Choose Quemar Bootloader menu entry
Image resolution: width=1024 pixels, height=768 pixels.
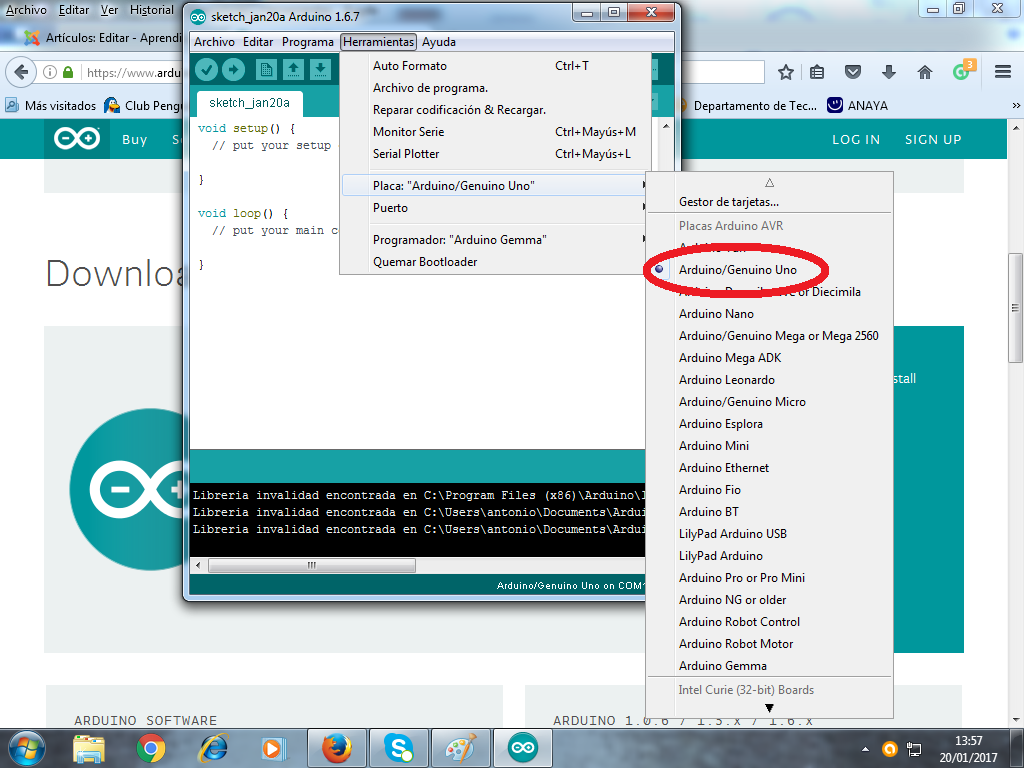[495, 261]
